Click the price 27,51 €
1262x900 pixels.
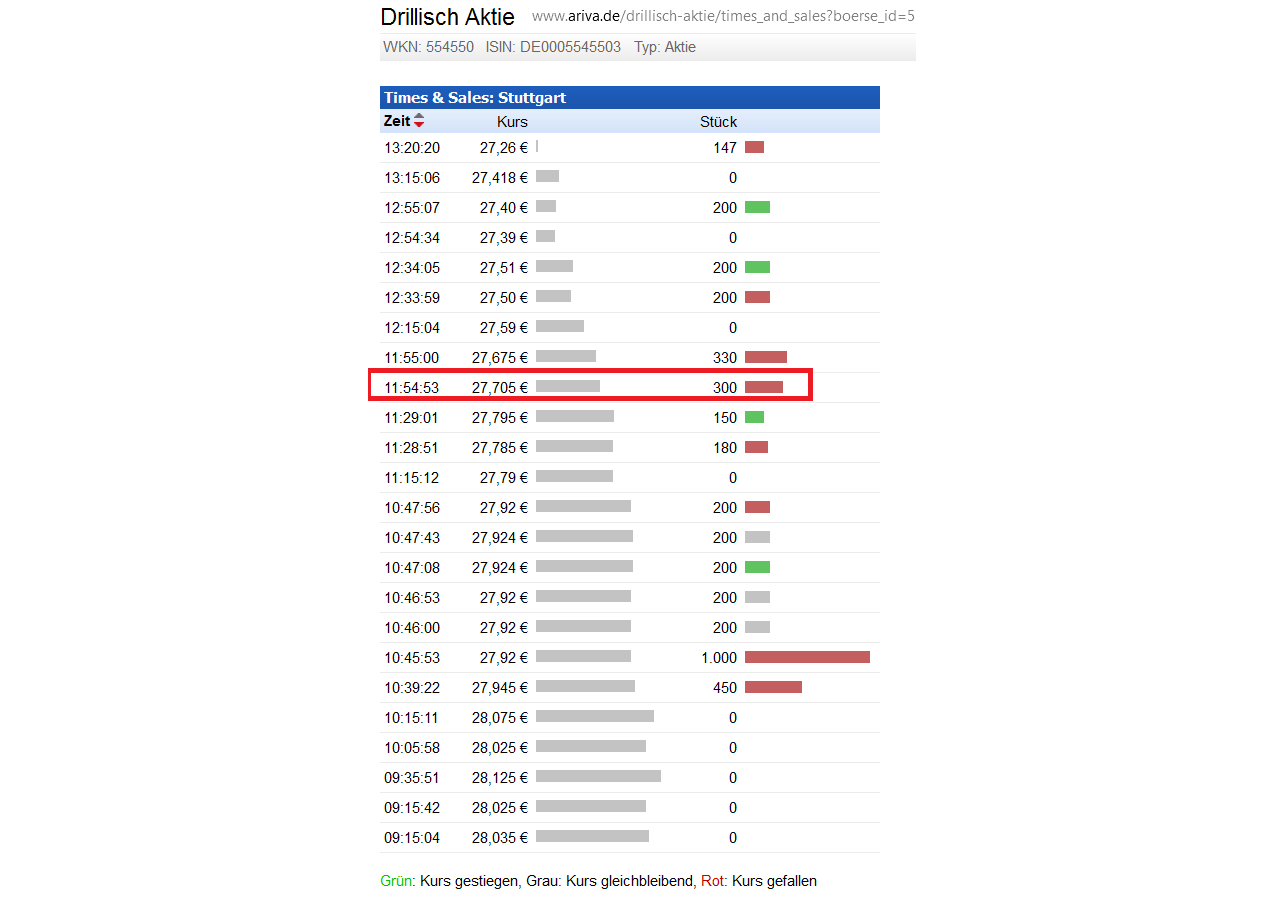pos(504,268)
